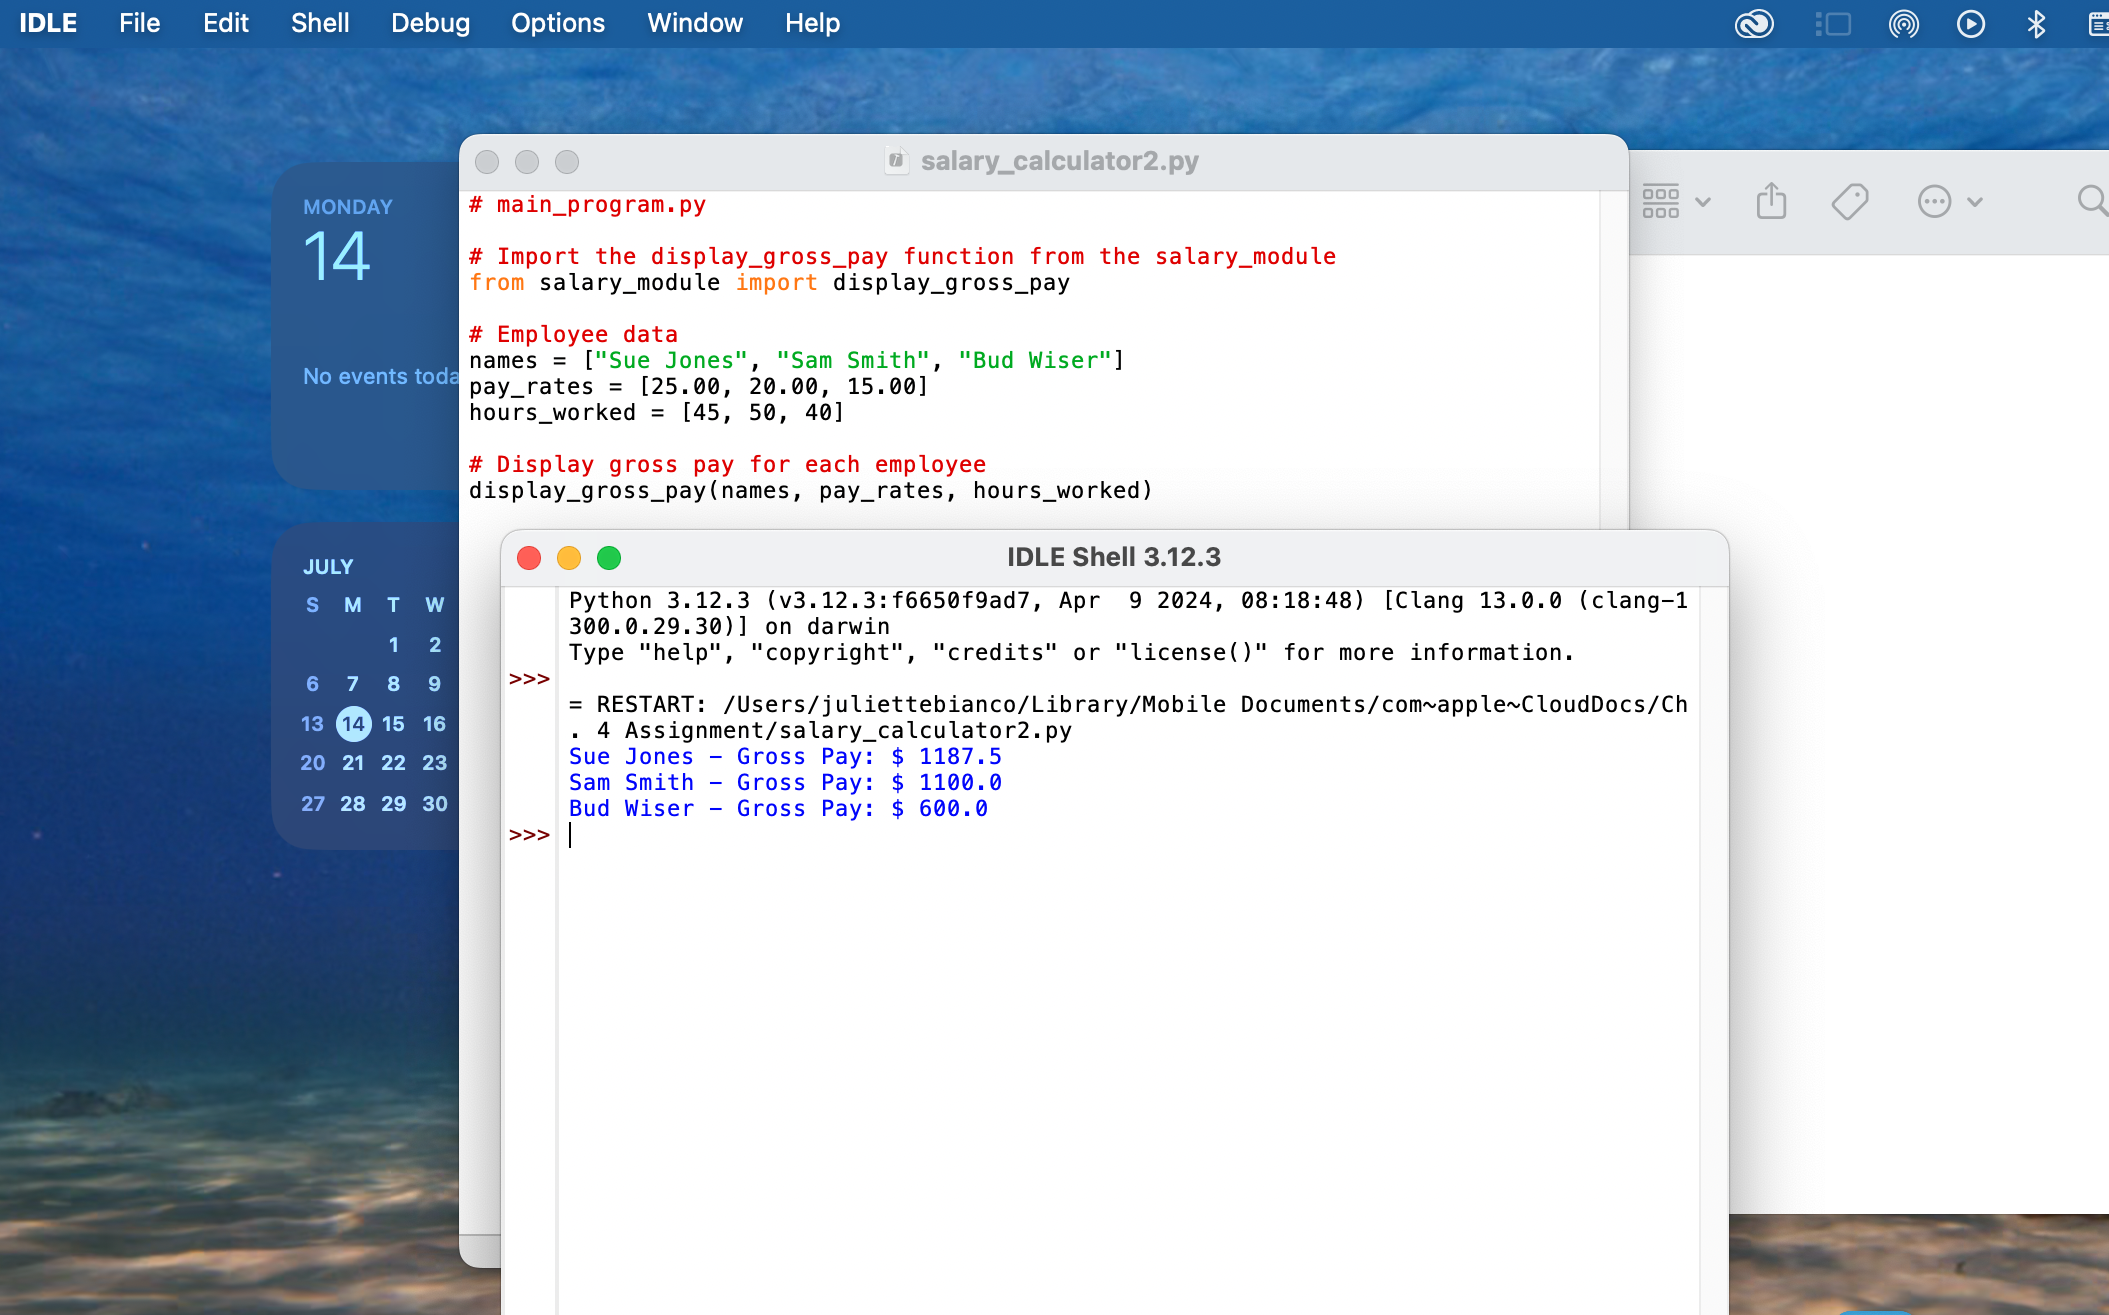Click the salary_calculator2.py title file icon

click(896, 160)
